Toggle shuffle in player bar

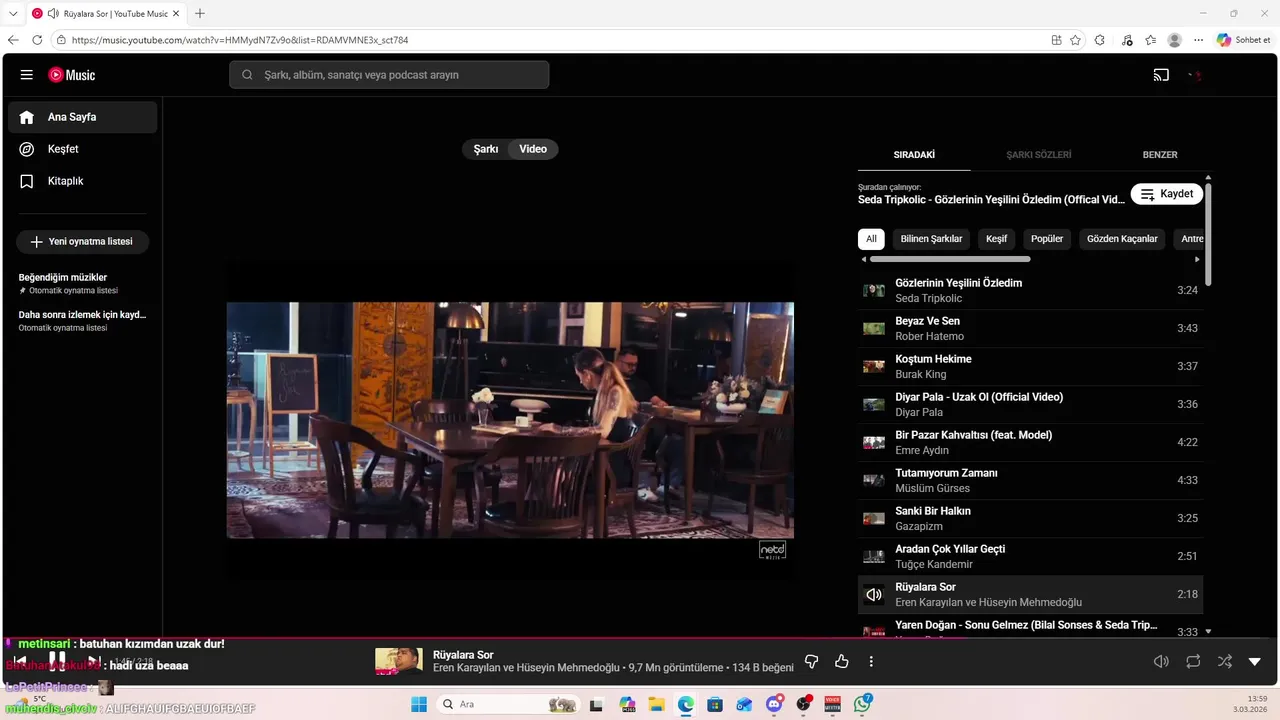[1224, 661]
